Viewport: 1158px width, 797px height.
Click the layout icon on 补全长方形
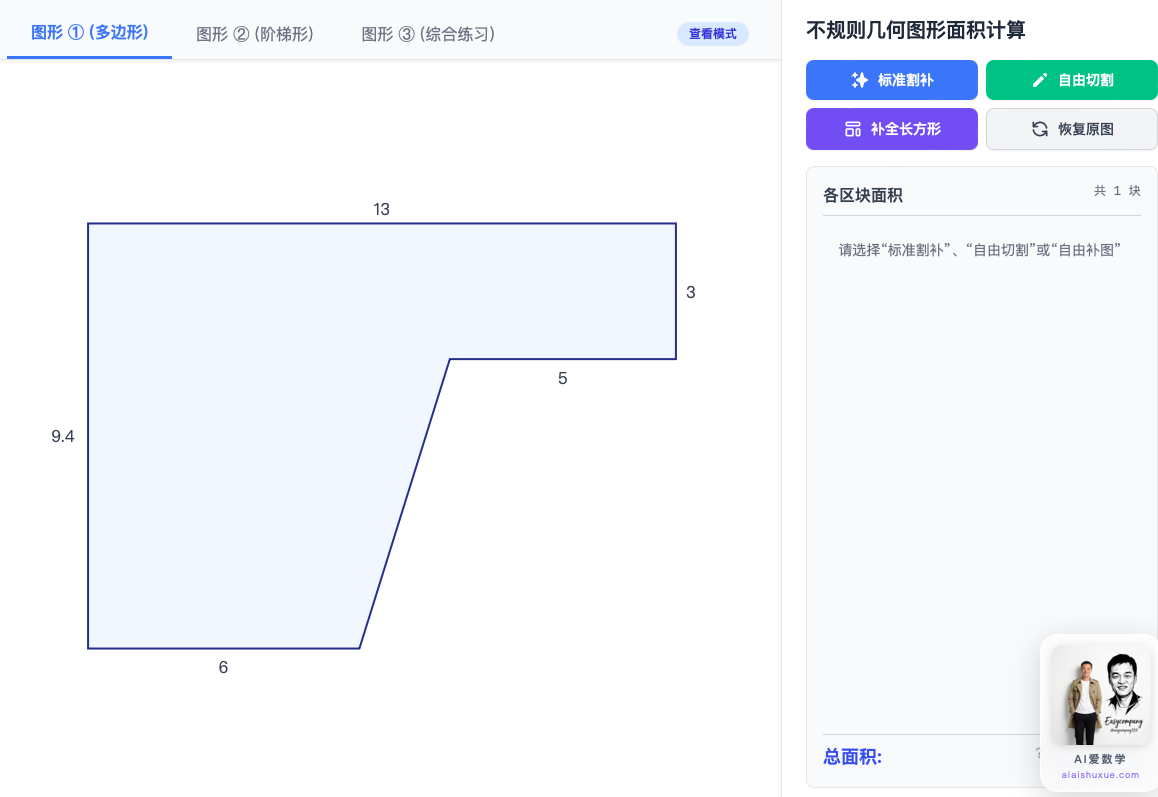(853, 129)
